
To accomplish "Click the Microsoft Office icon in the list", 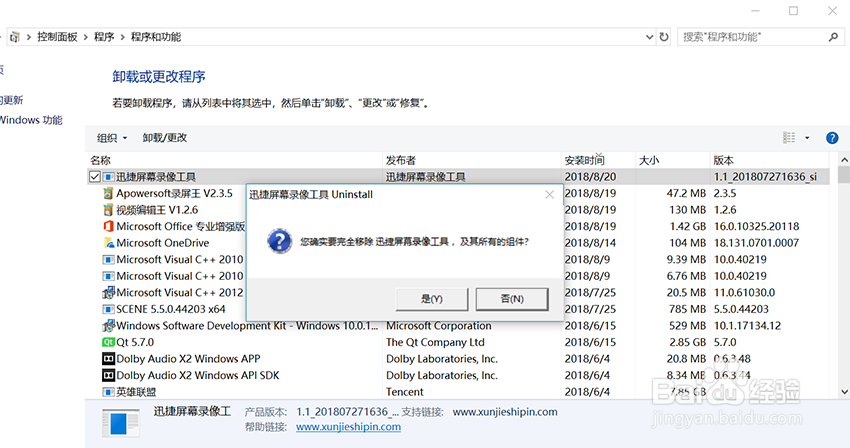I will pyautogui.click(x=108, y=226).
